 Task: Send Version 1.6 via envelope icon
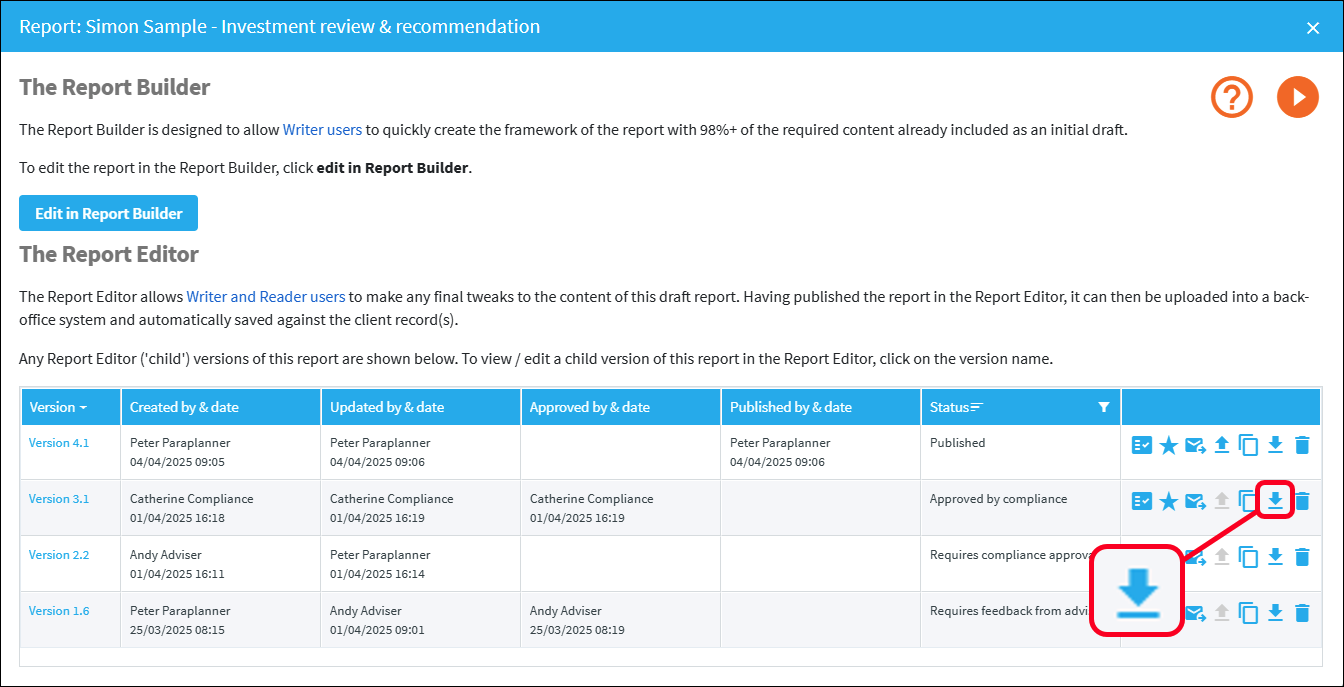point(1195,613)
